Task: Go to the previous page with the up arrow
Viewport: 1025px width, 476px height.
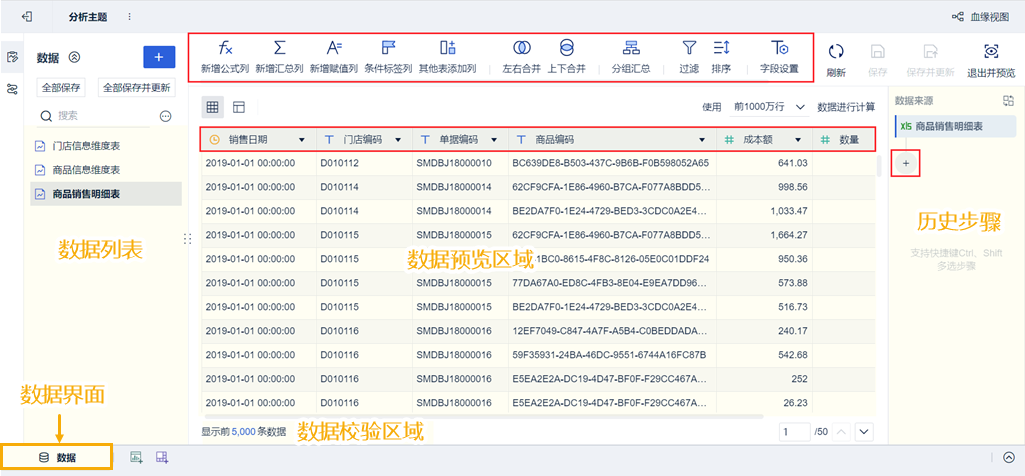Action: pos(842,432)
